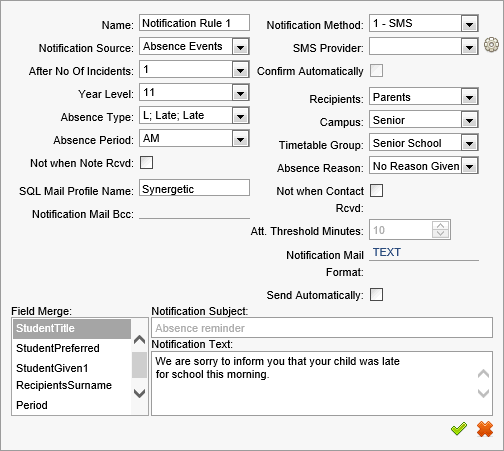This screenshot has width=504, height=451.
Task: Select StudentPreferred merge field
Action: pos(72,348)
